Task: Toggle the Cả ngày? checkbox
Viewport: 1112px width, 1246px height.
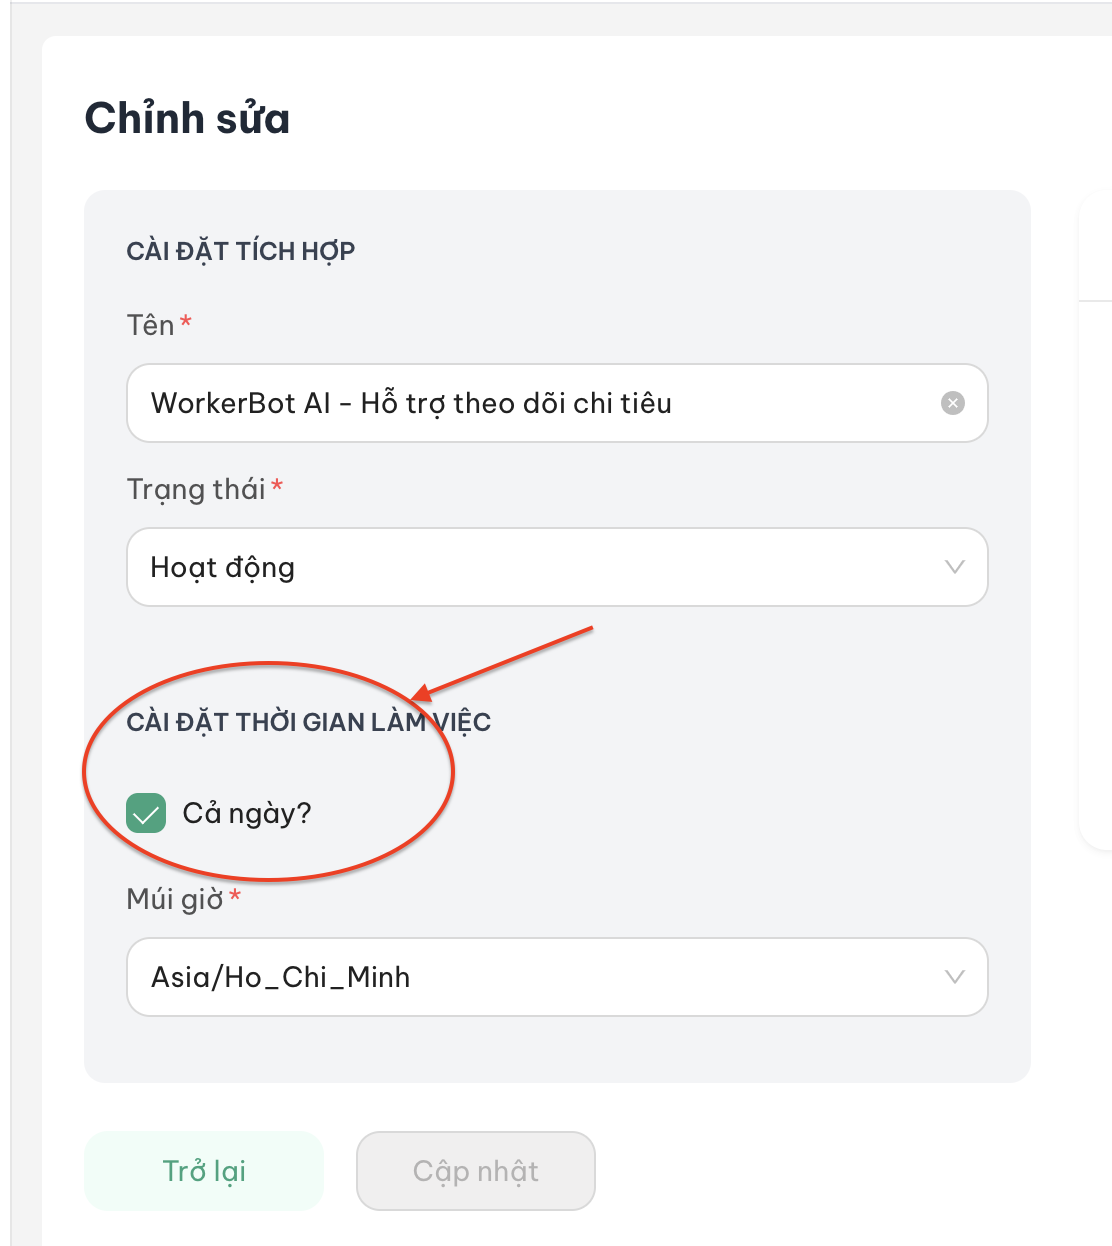Action: pos(146,813)
